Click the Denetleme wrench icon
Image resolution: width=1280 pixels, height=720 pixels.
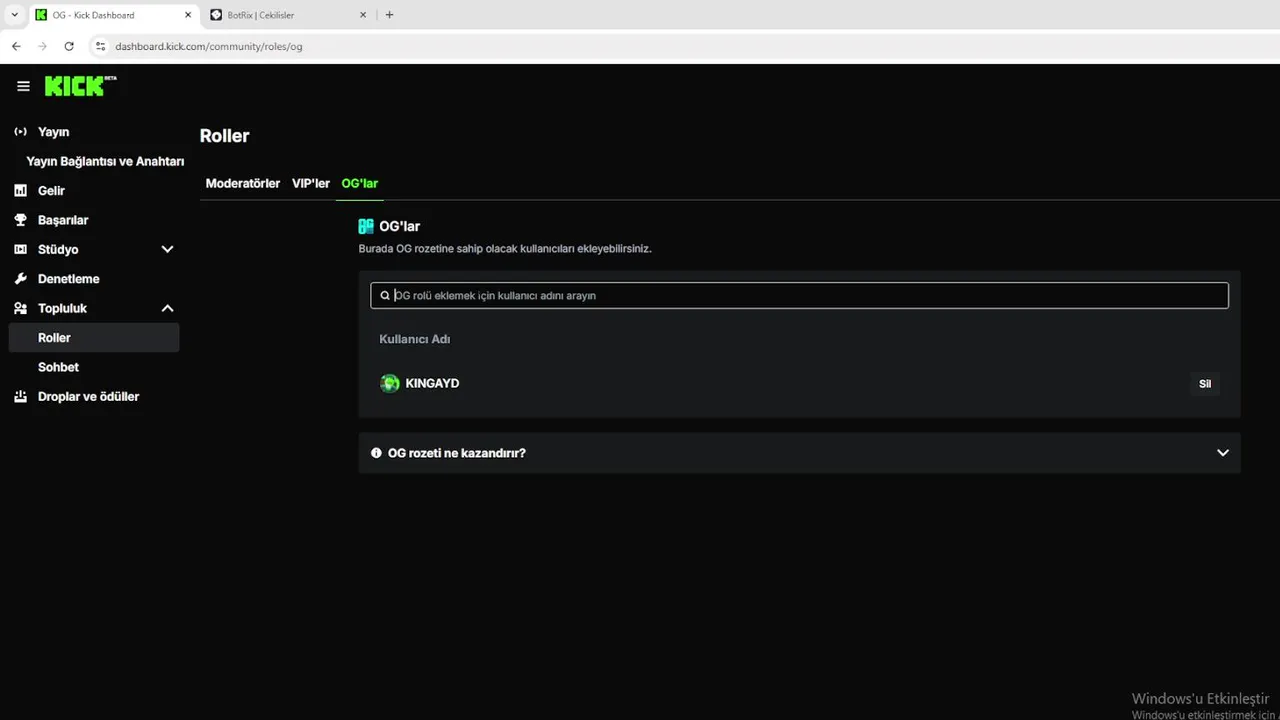[20, 279]
